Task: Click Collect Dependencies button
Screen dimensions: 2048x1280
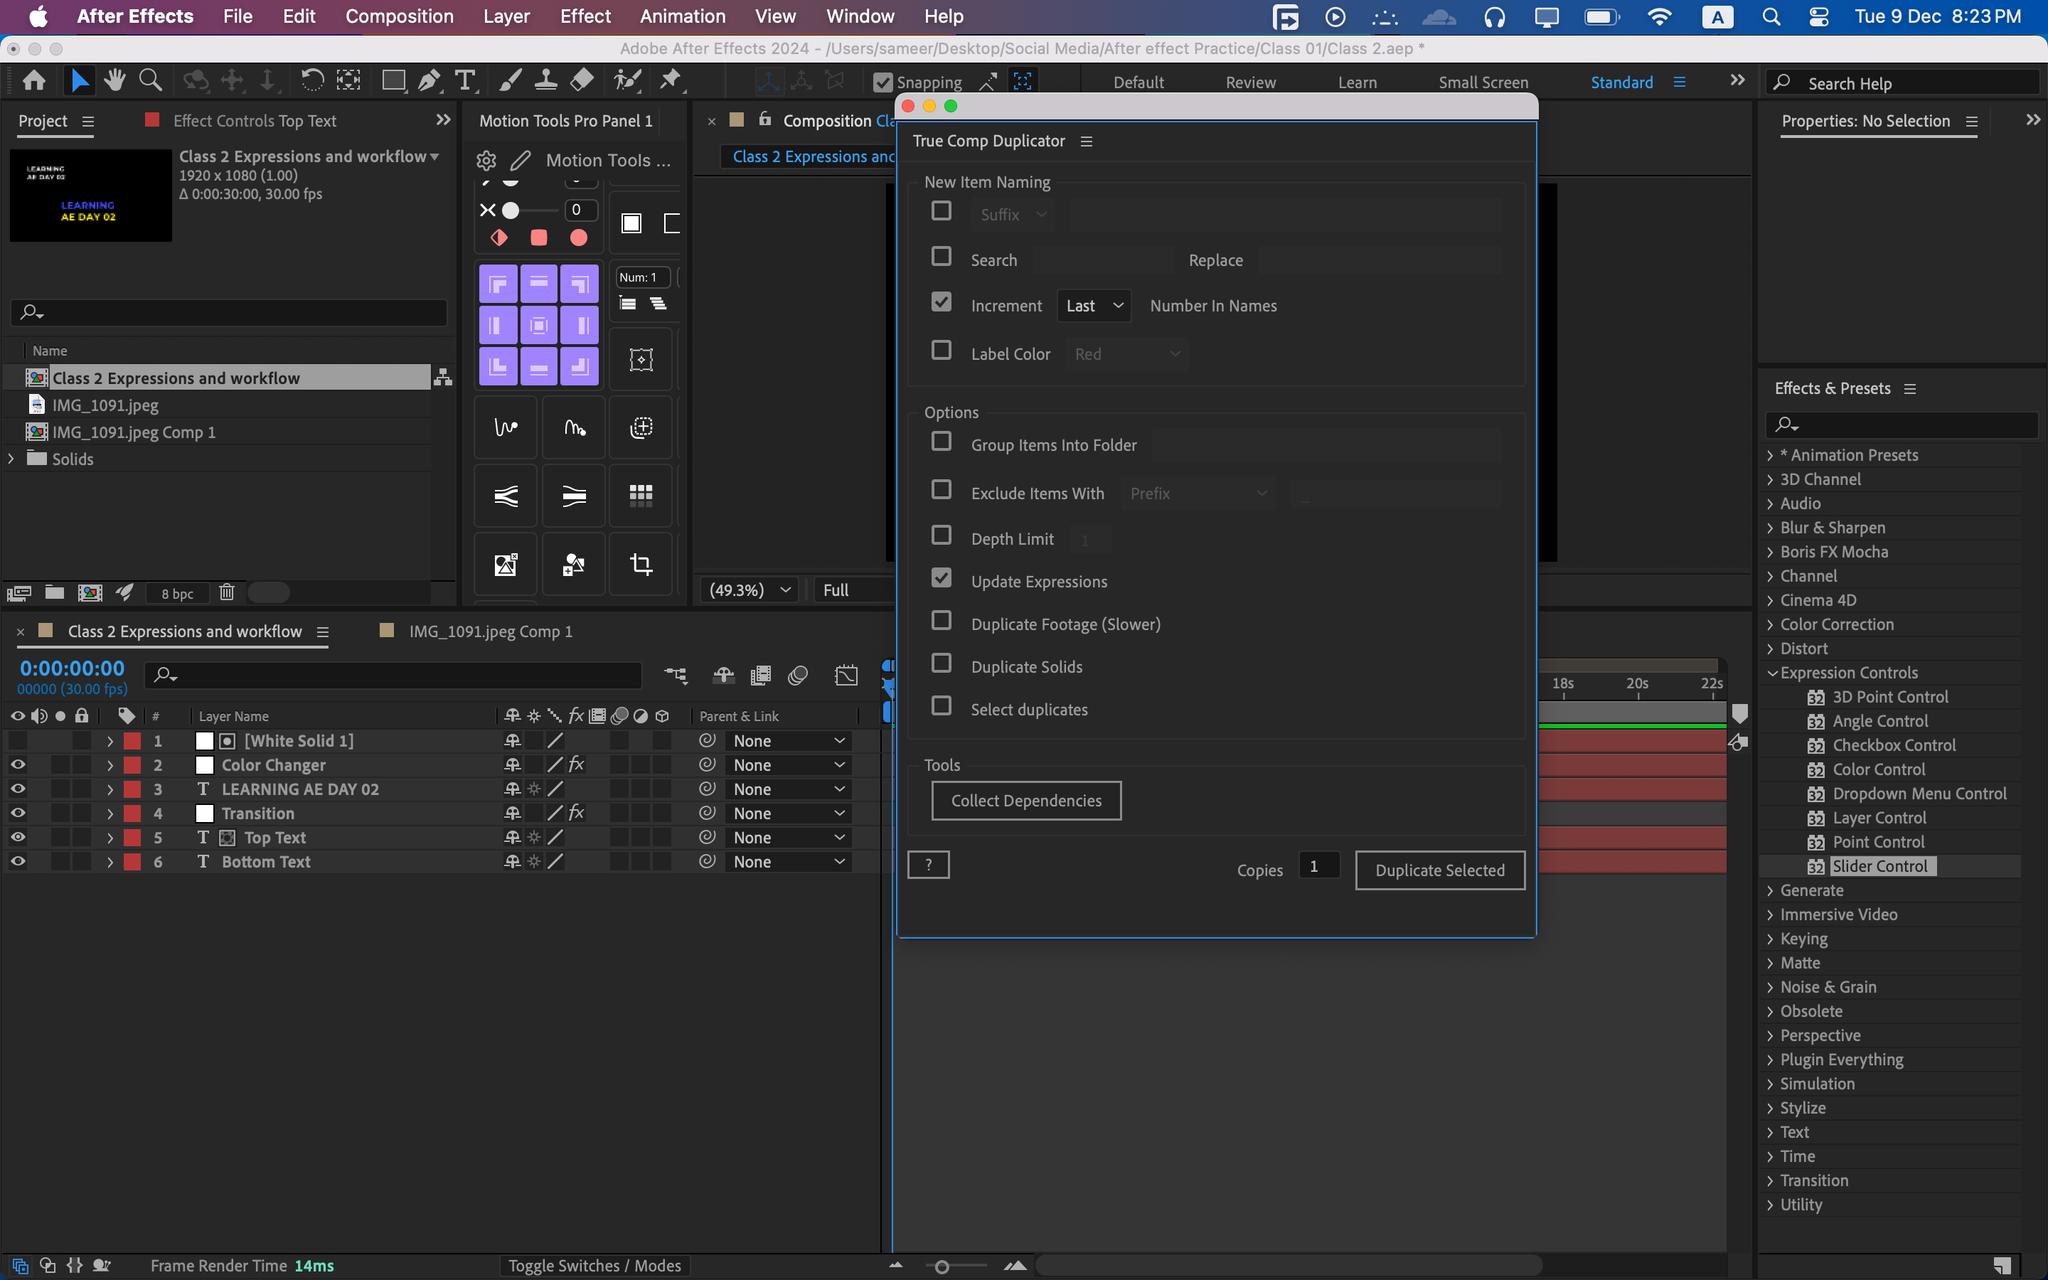Action: coord(1026,801)
